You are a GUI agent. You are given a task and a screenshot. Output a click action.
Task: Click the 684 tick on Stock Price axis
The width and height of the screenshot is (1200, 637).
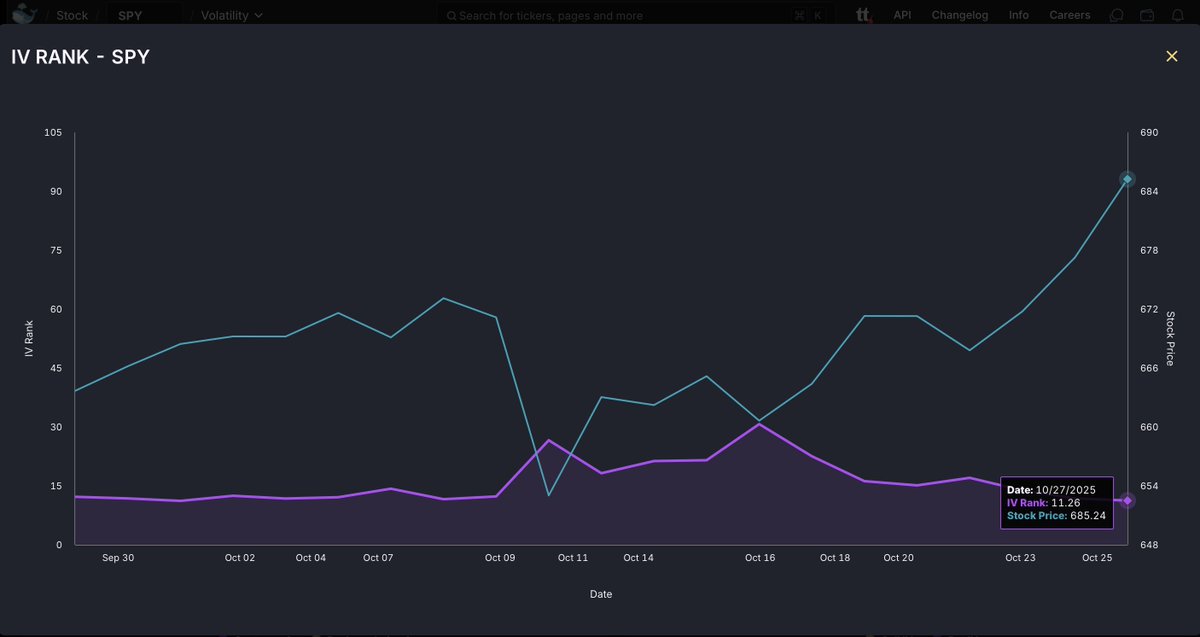[1148, 192]
